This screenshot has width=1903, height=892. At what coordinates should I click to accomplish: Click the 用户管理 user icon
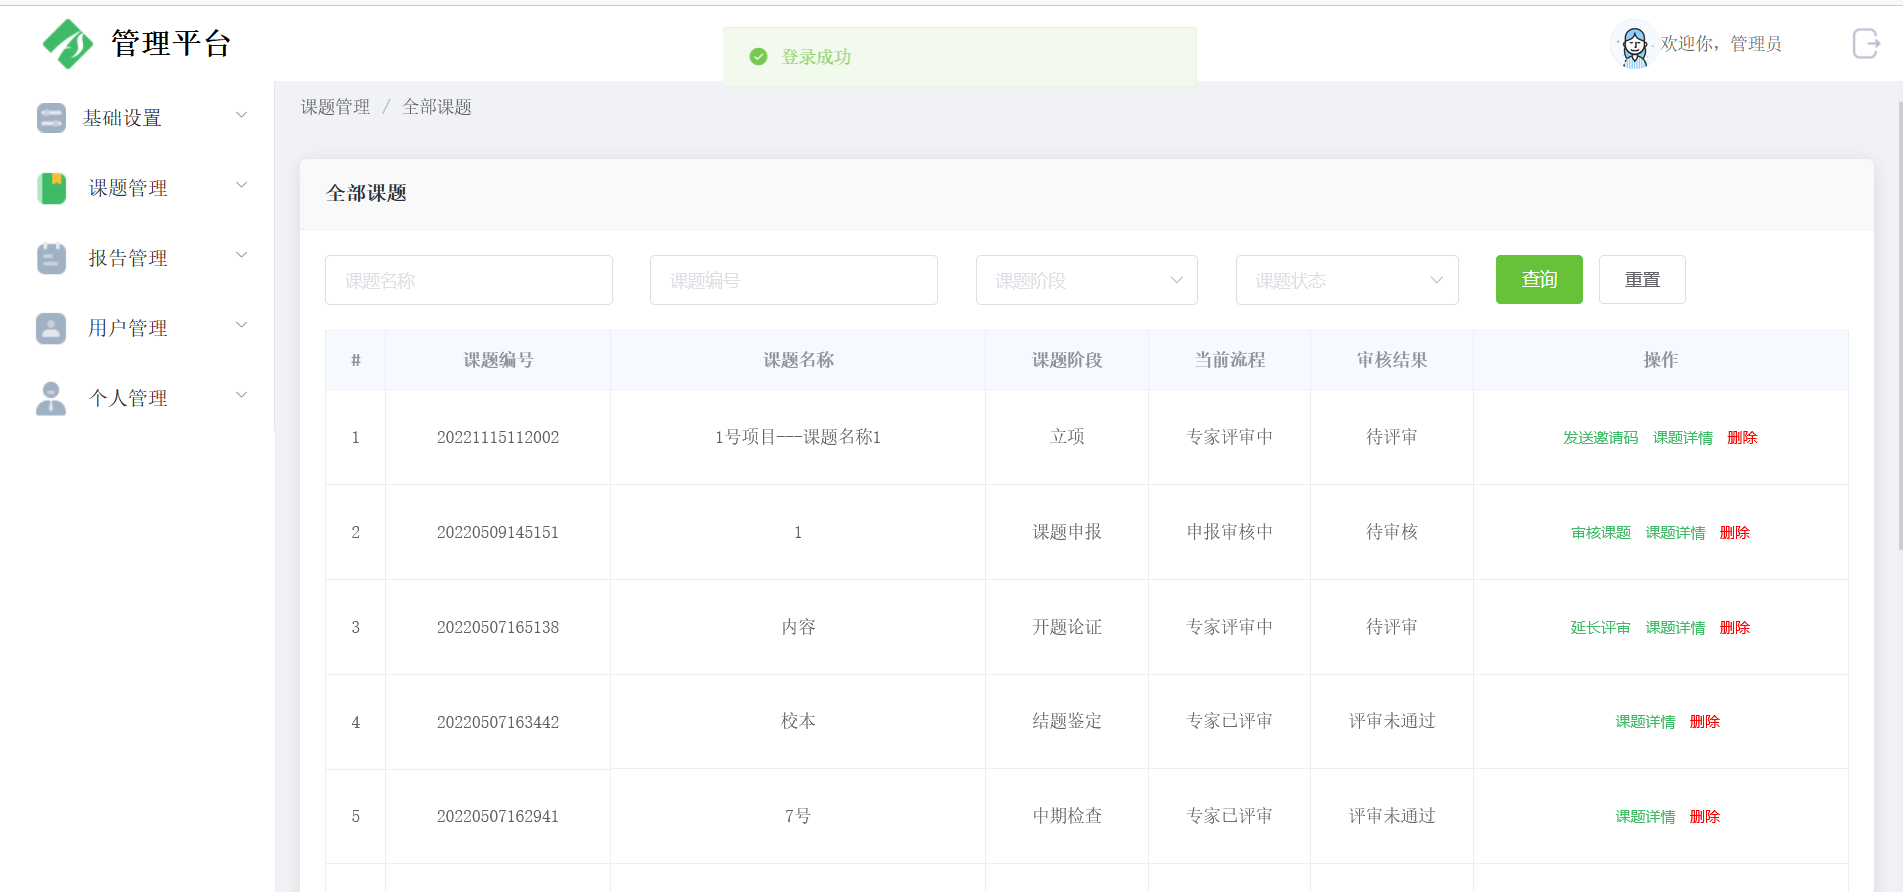[x=51, y=328]
